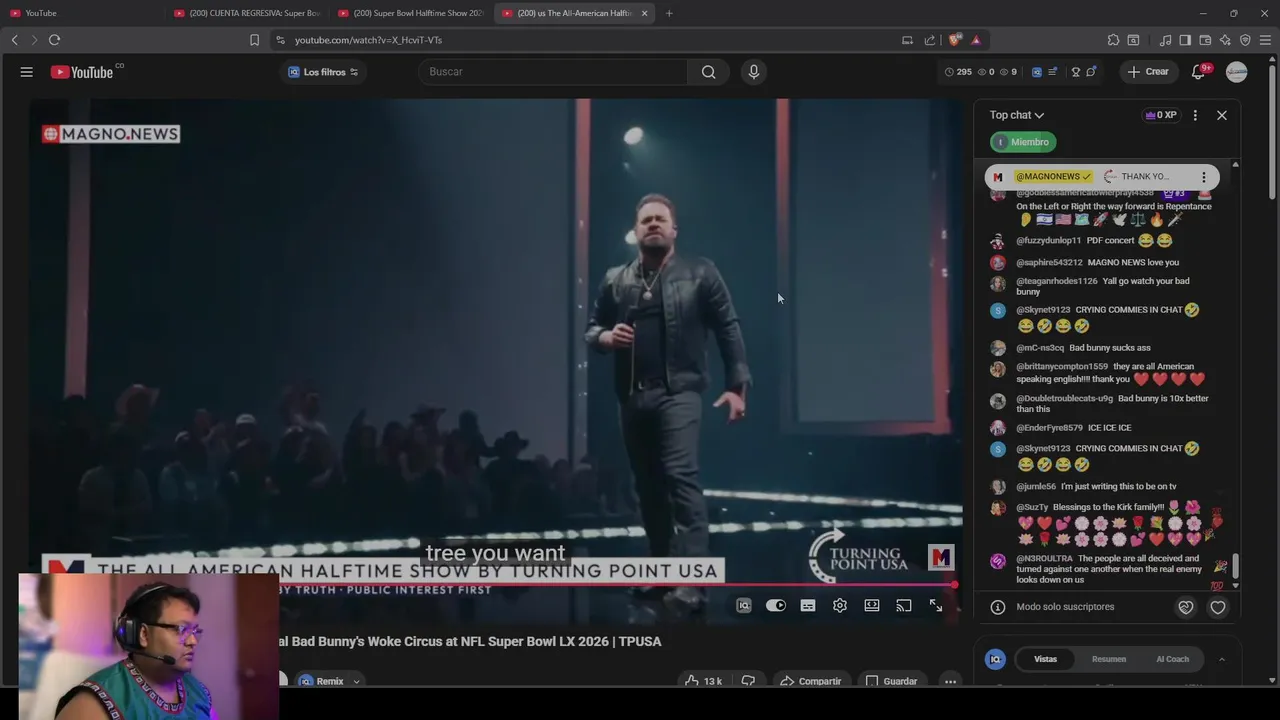Open Brave Rewards triangle icon
Viewport: 1280px width, 720px height.
pyautogui.click(x=976, y=40)
